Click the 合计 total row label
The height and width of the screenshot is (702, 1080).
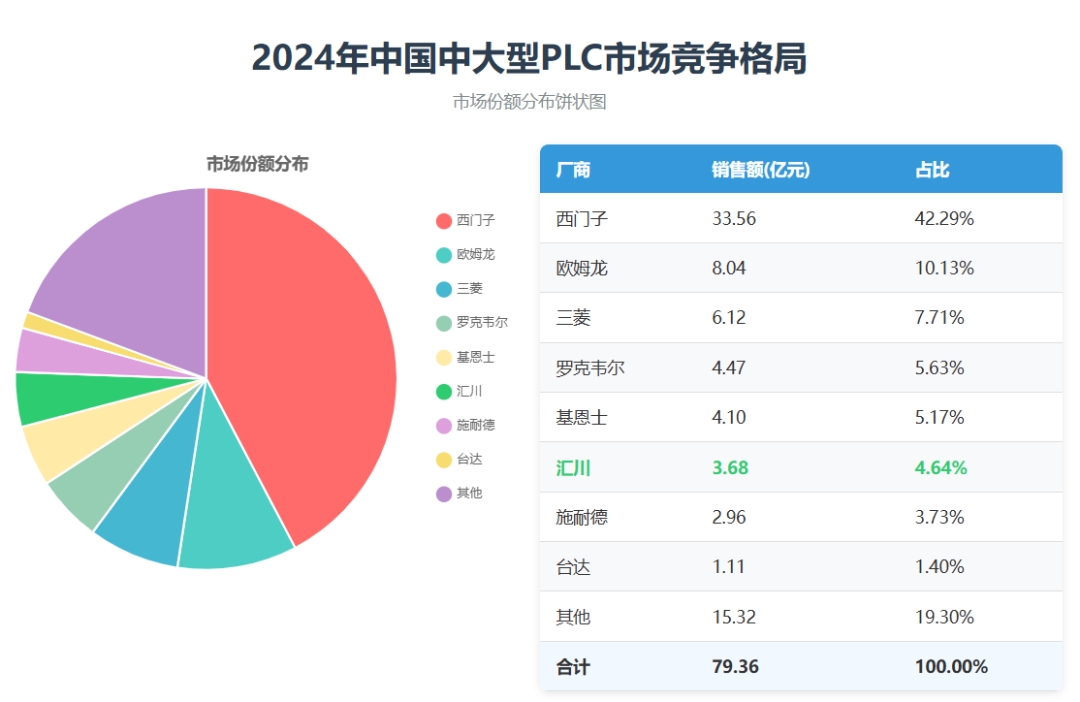[x=573, y=668]
